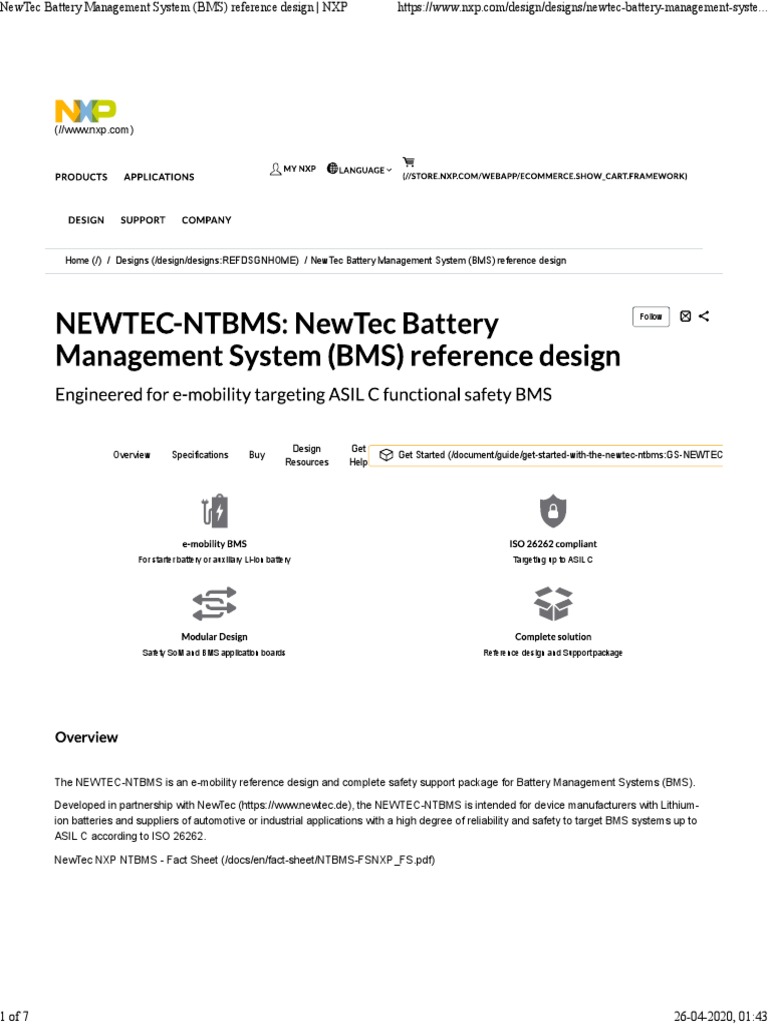Click the 'Reference design and Supportpackage' caption

click(553, 653)
